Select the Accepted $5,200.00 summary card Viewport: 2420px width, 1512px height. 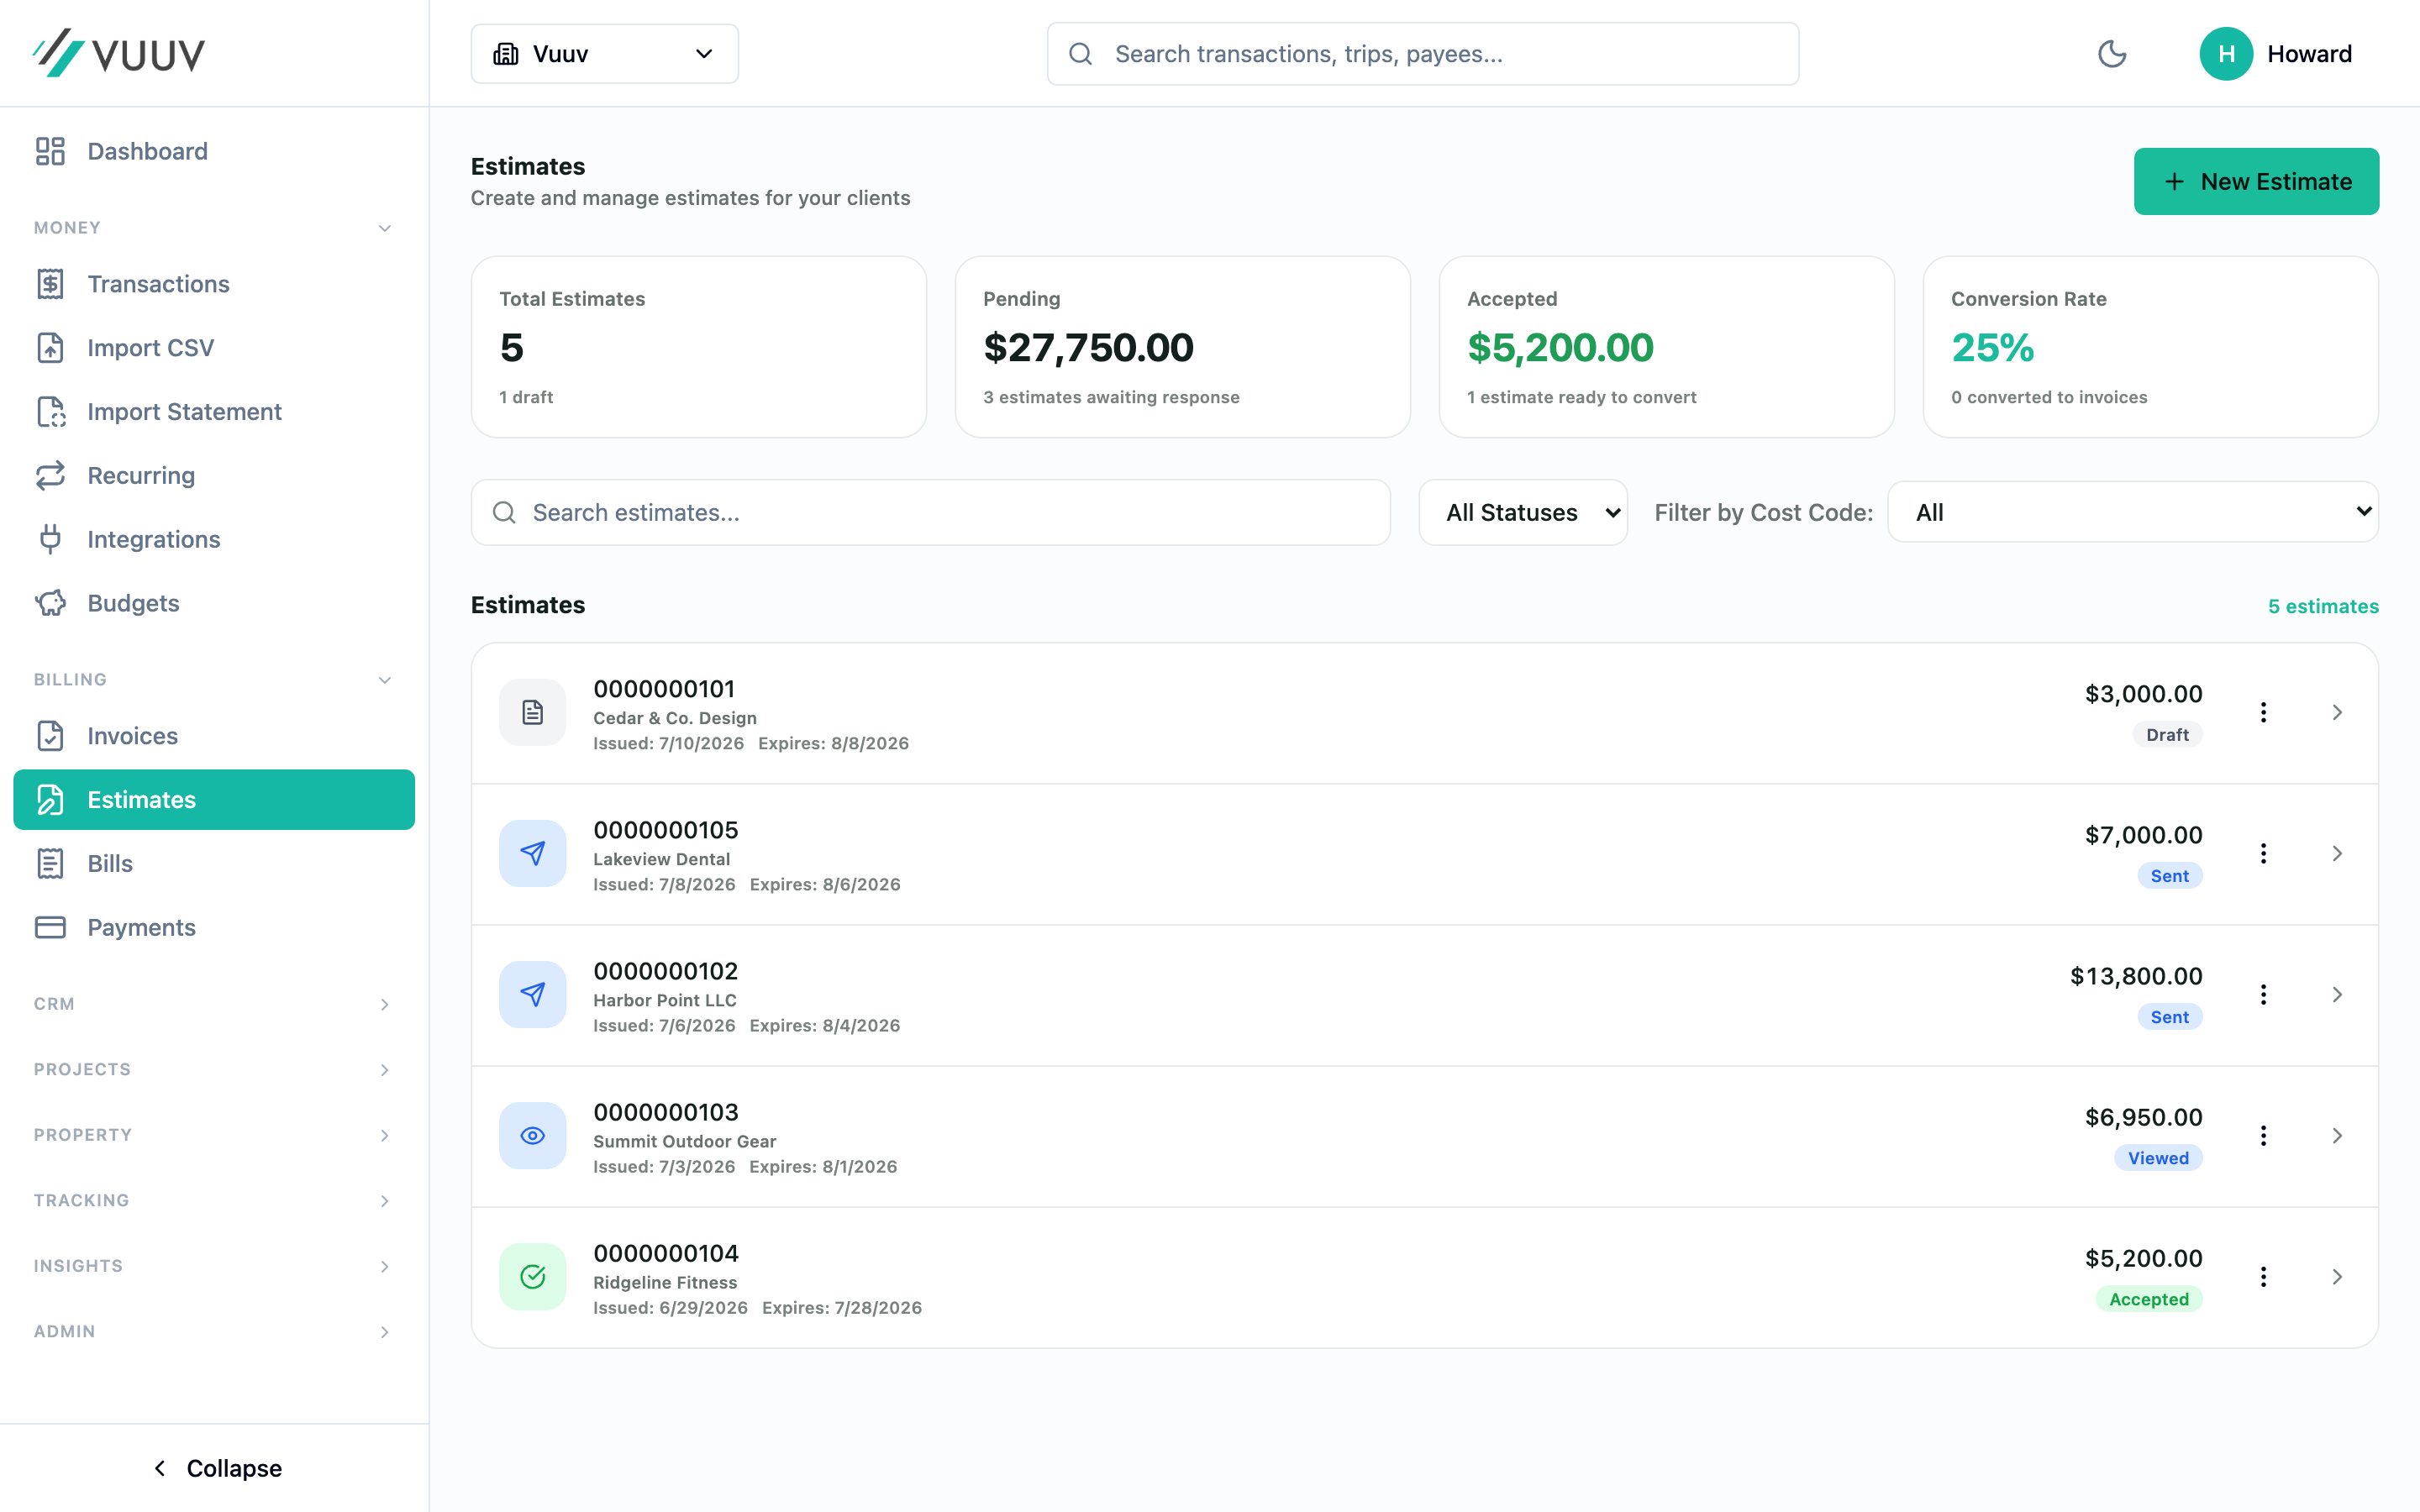click(1666, 347)
